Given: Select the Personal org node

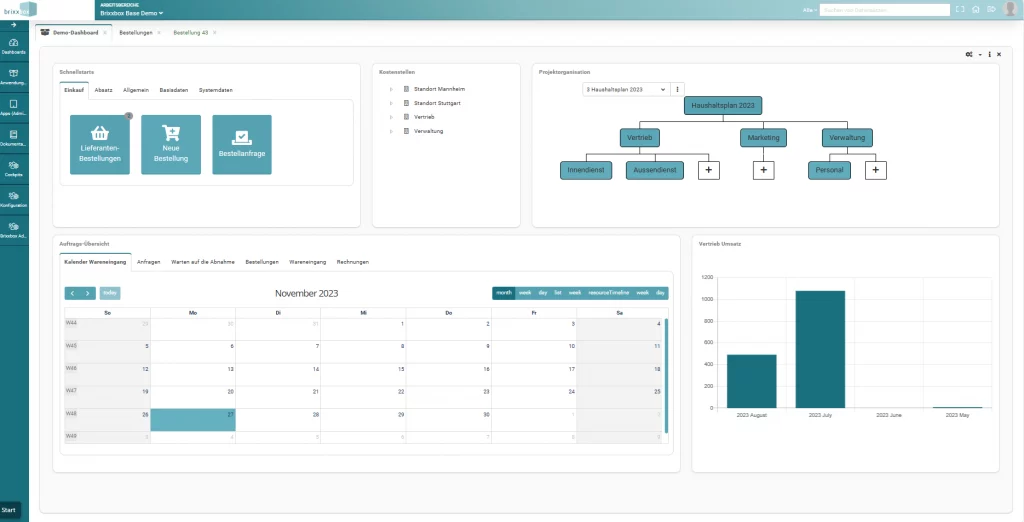Looking at the screenshot, I should click(x=829, y=171).
